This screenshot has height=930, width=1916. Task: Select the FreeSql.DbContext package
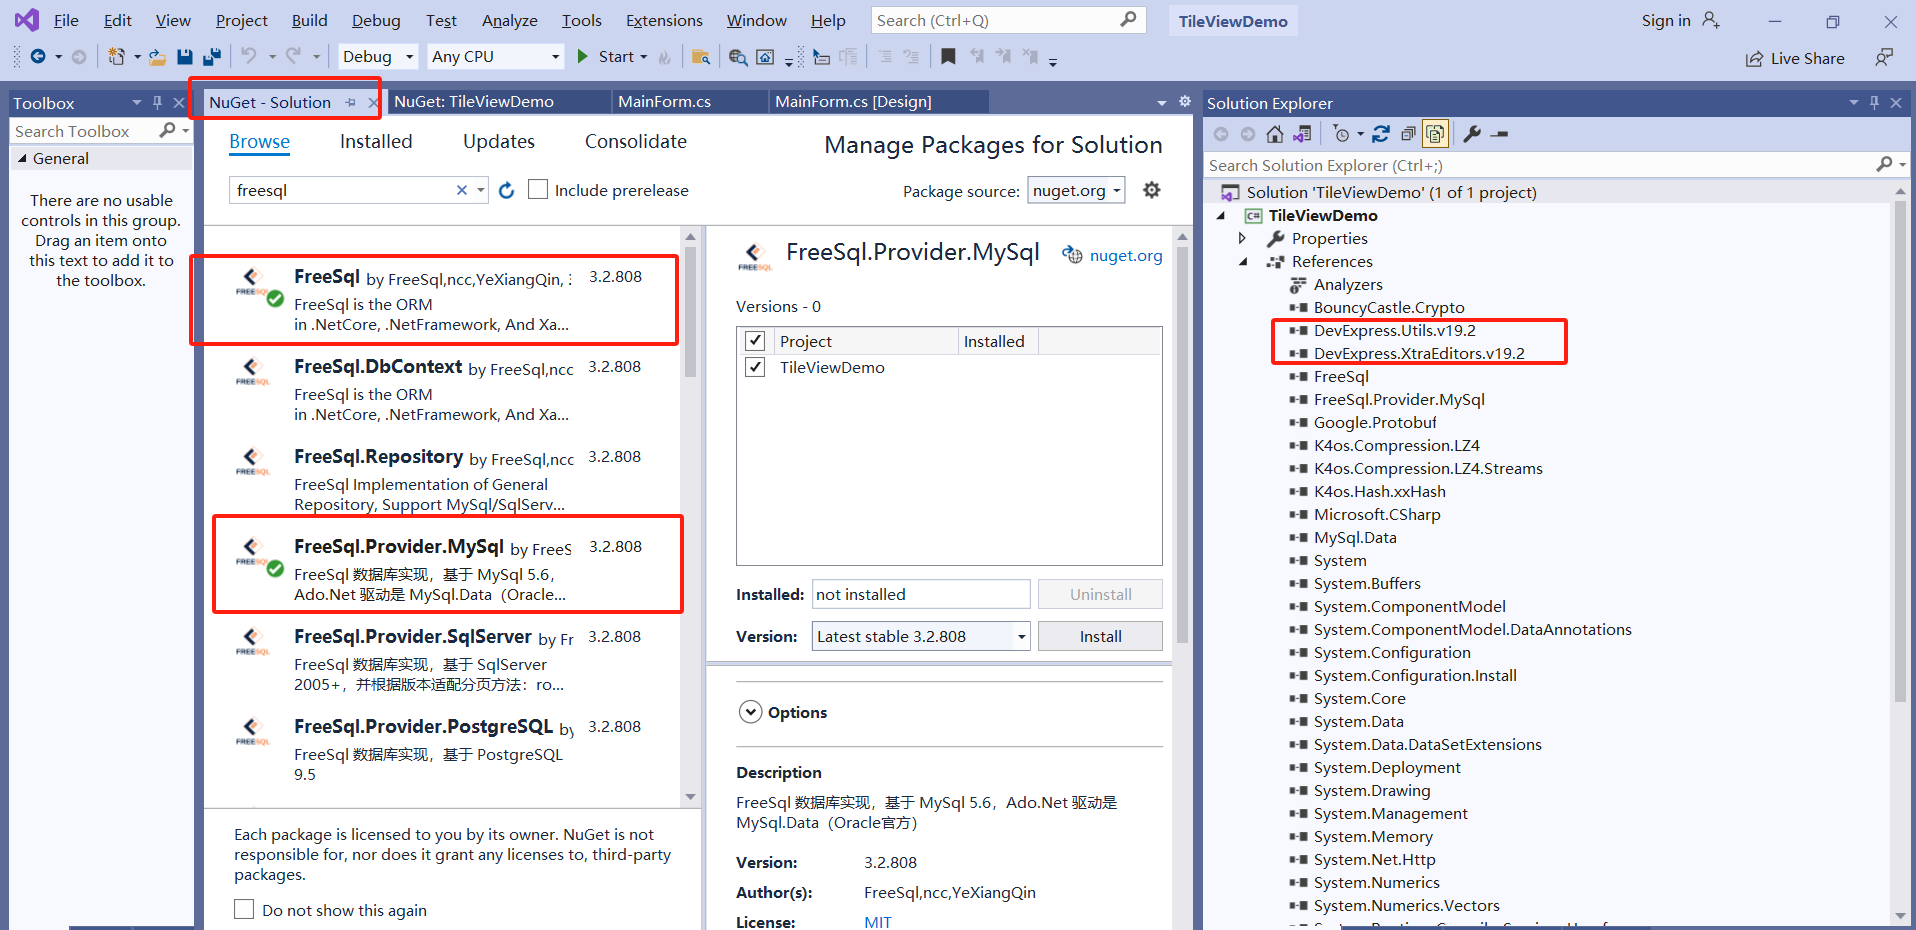click(x=442, y=390)
